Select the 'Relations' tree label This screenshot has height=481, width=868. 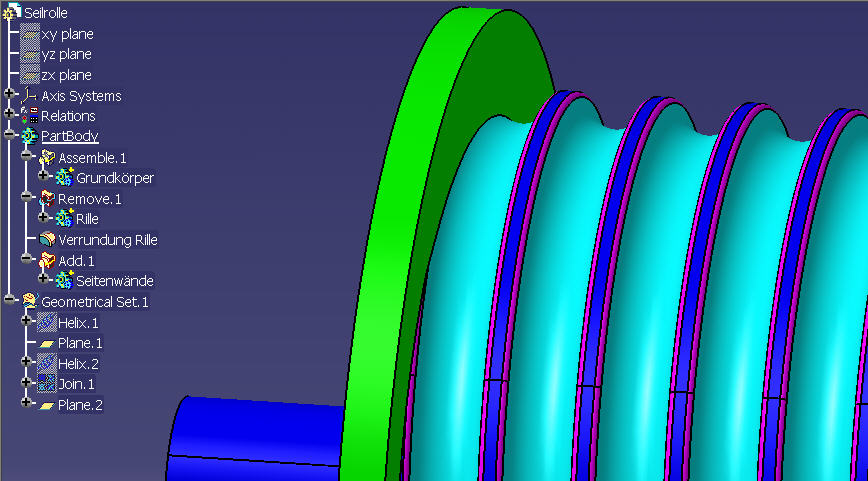pos(68,116)
